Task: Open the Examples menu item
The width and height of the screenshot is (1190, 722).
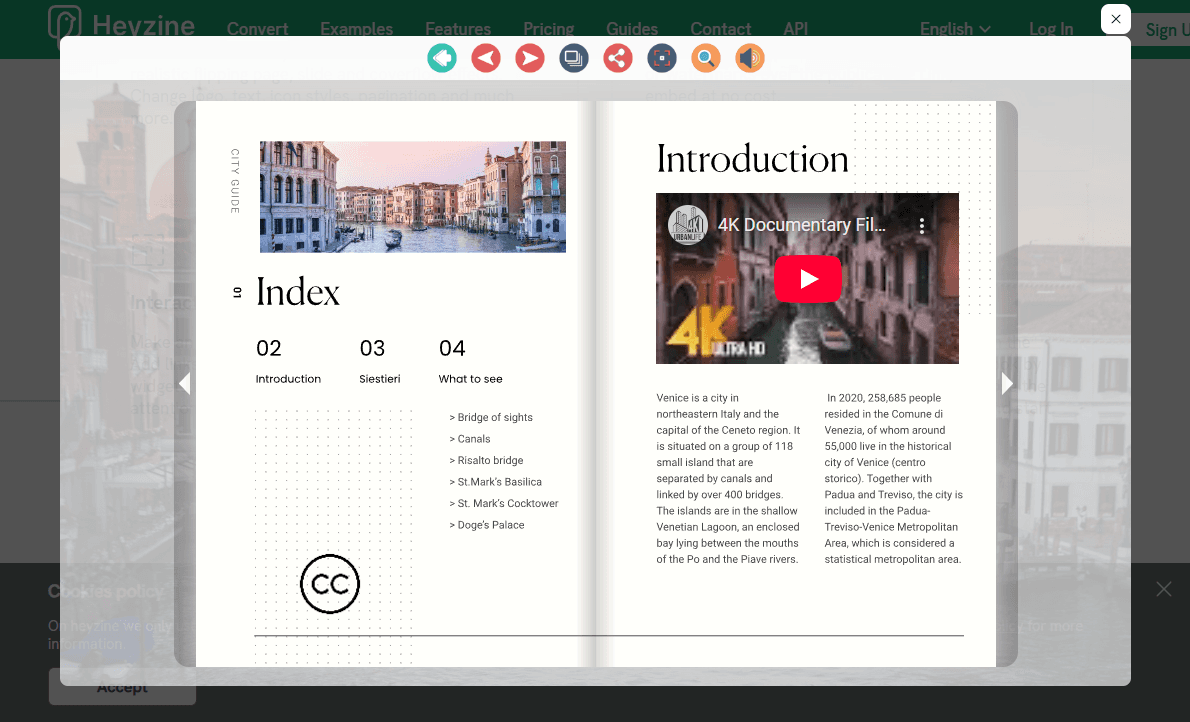Action: click(357, 29)
